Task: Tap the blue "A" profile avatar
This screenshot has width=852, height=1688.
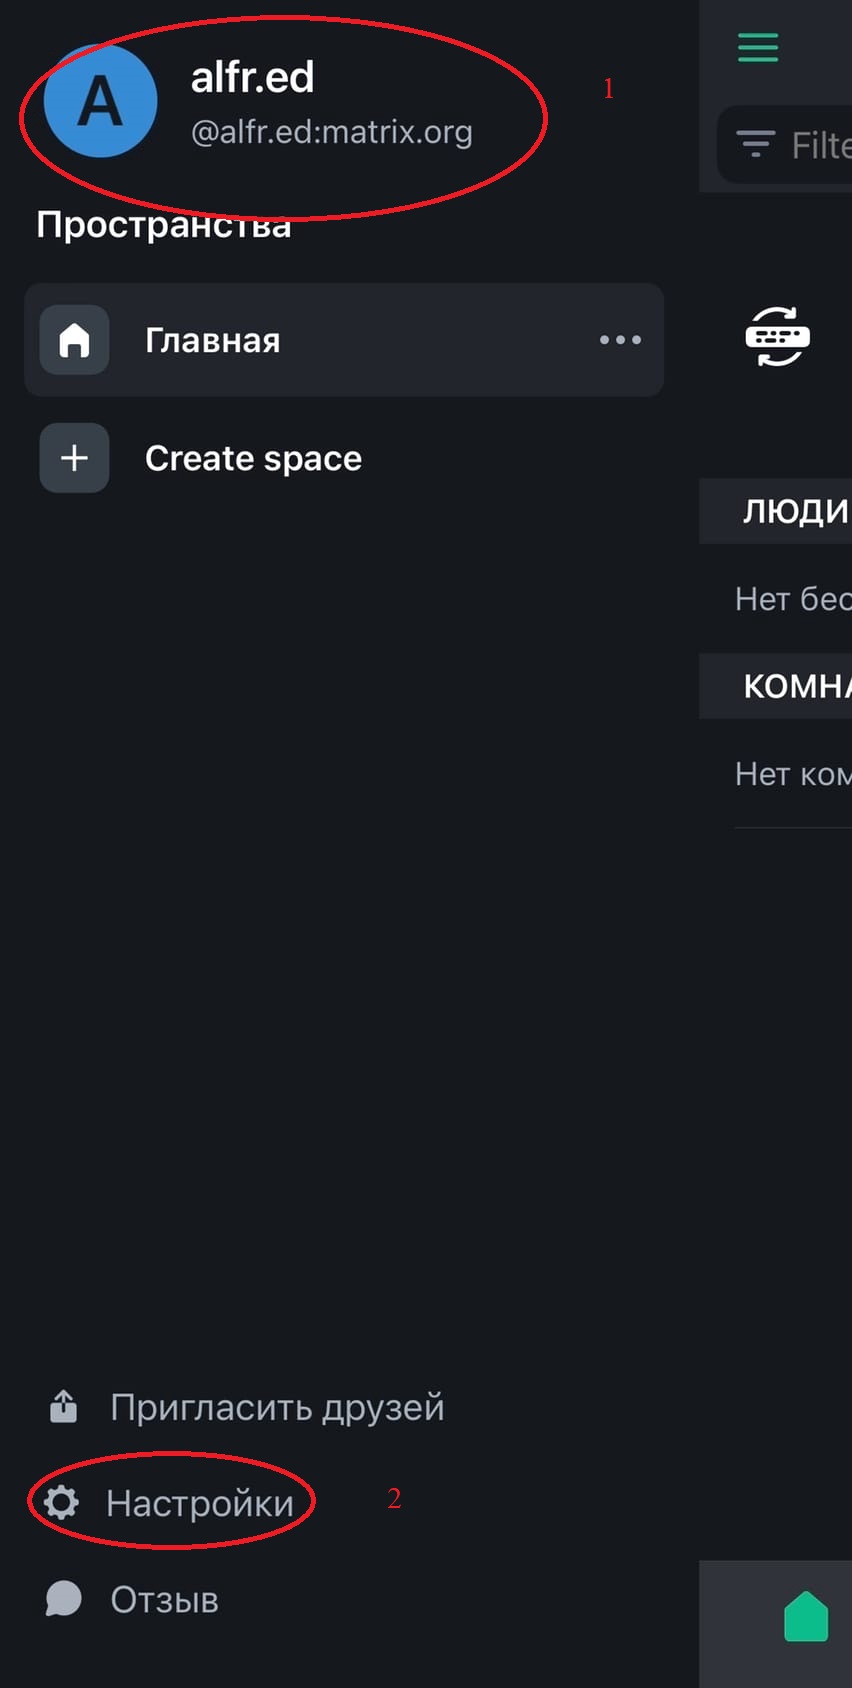Action: tap(100, 101)
